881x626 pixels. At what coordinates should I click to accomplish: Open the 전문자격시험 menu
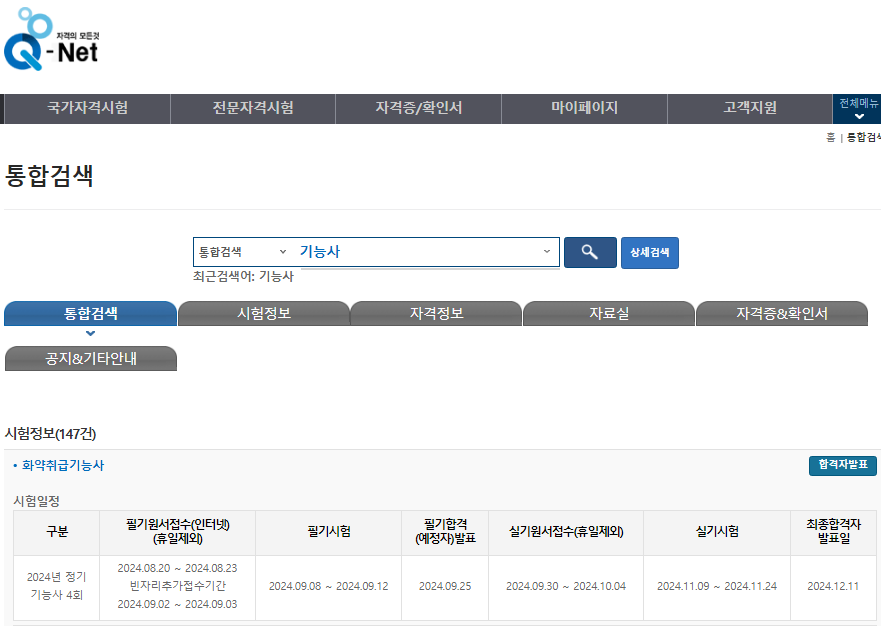point(253,108)
